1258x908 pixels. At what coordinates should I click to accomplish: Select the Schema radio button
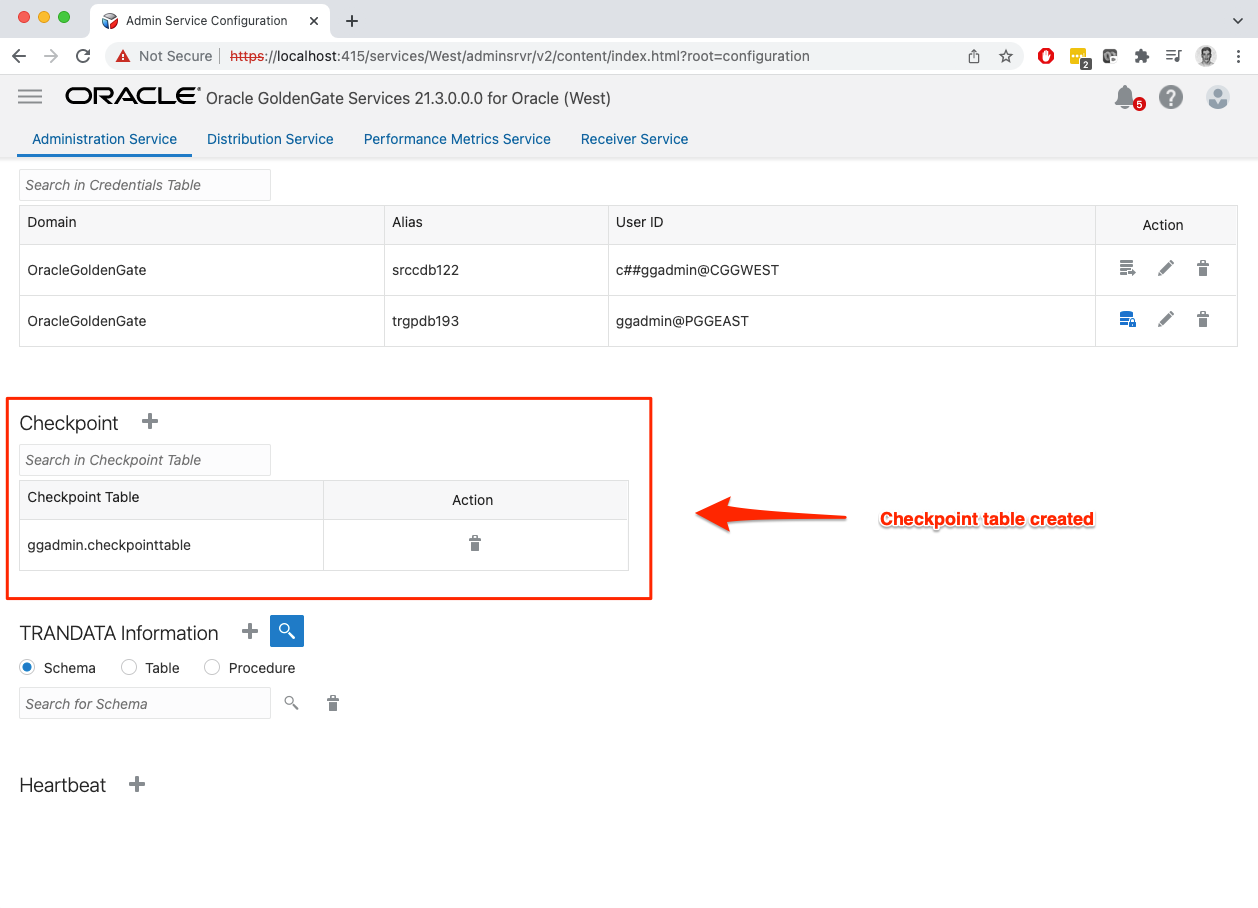point(28,668)
